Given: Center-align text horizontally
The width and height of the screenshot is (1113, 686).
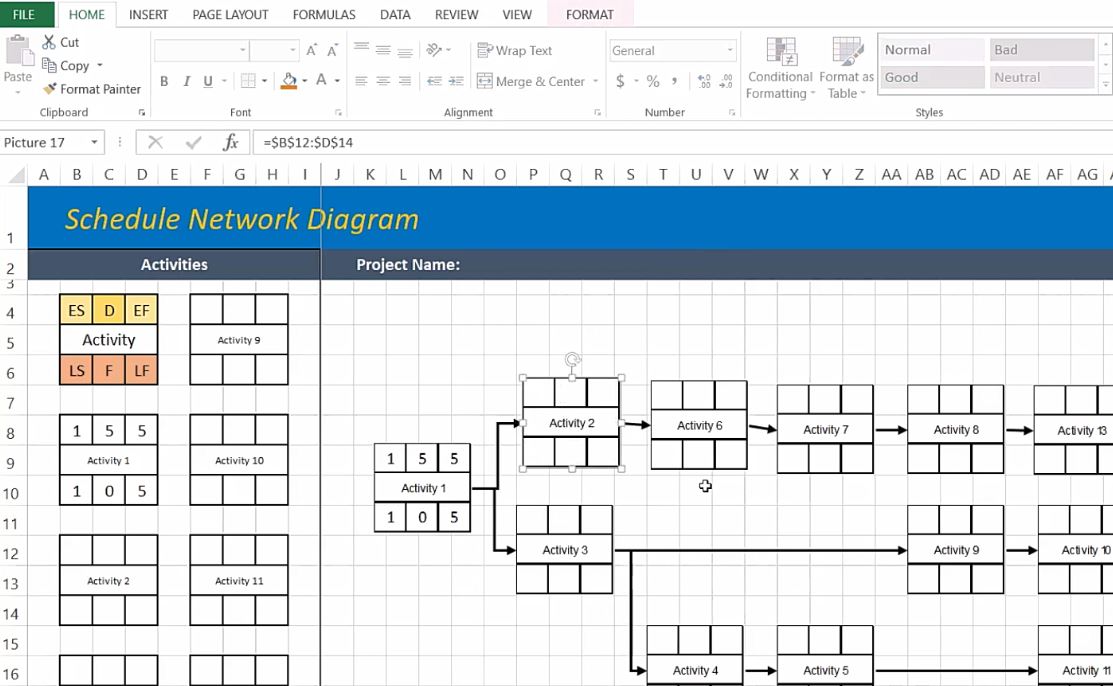Looking at the screenshot, I should click(x=383, y=81).
